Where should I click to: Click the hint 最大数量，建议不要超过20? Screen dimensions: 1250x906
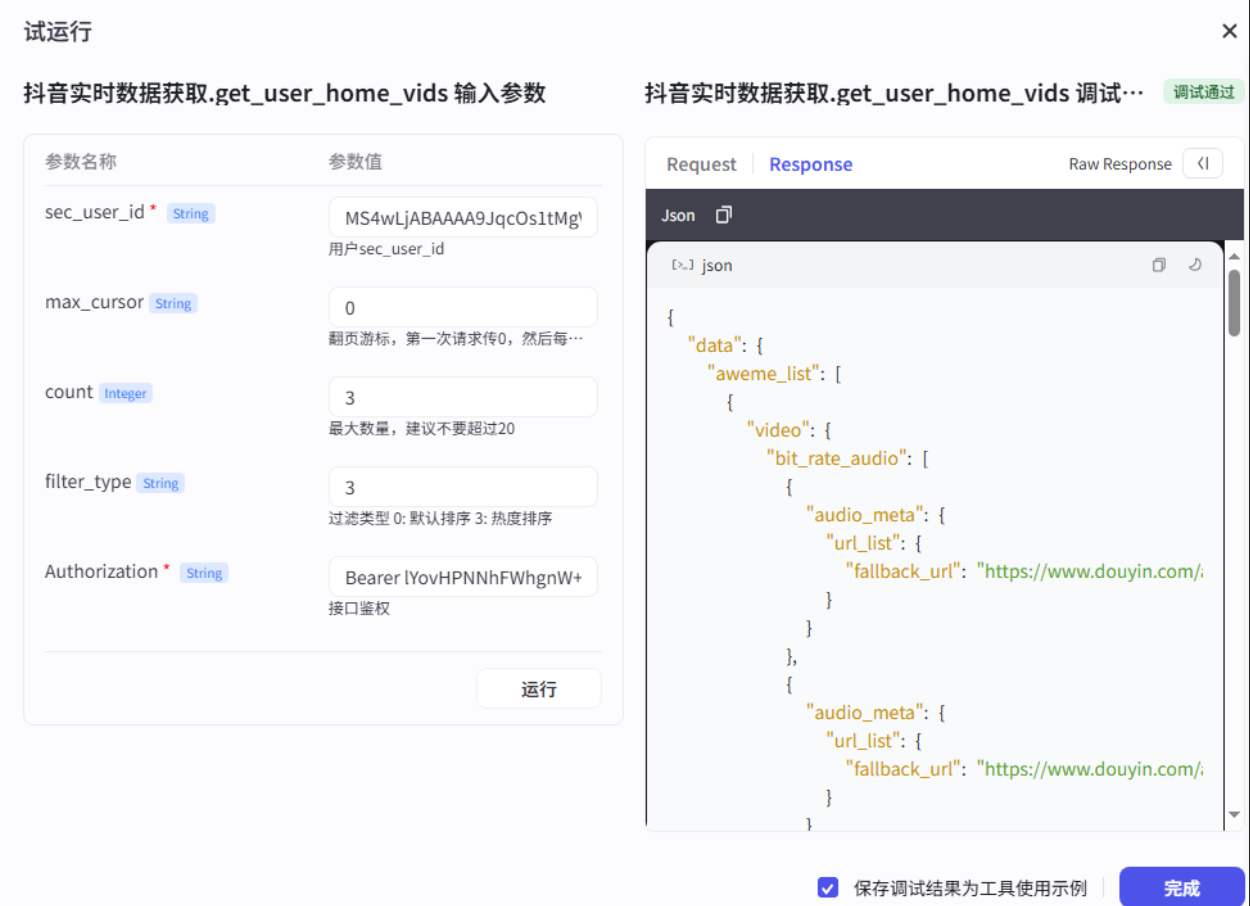coord(422,429)
